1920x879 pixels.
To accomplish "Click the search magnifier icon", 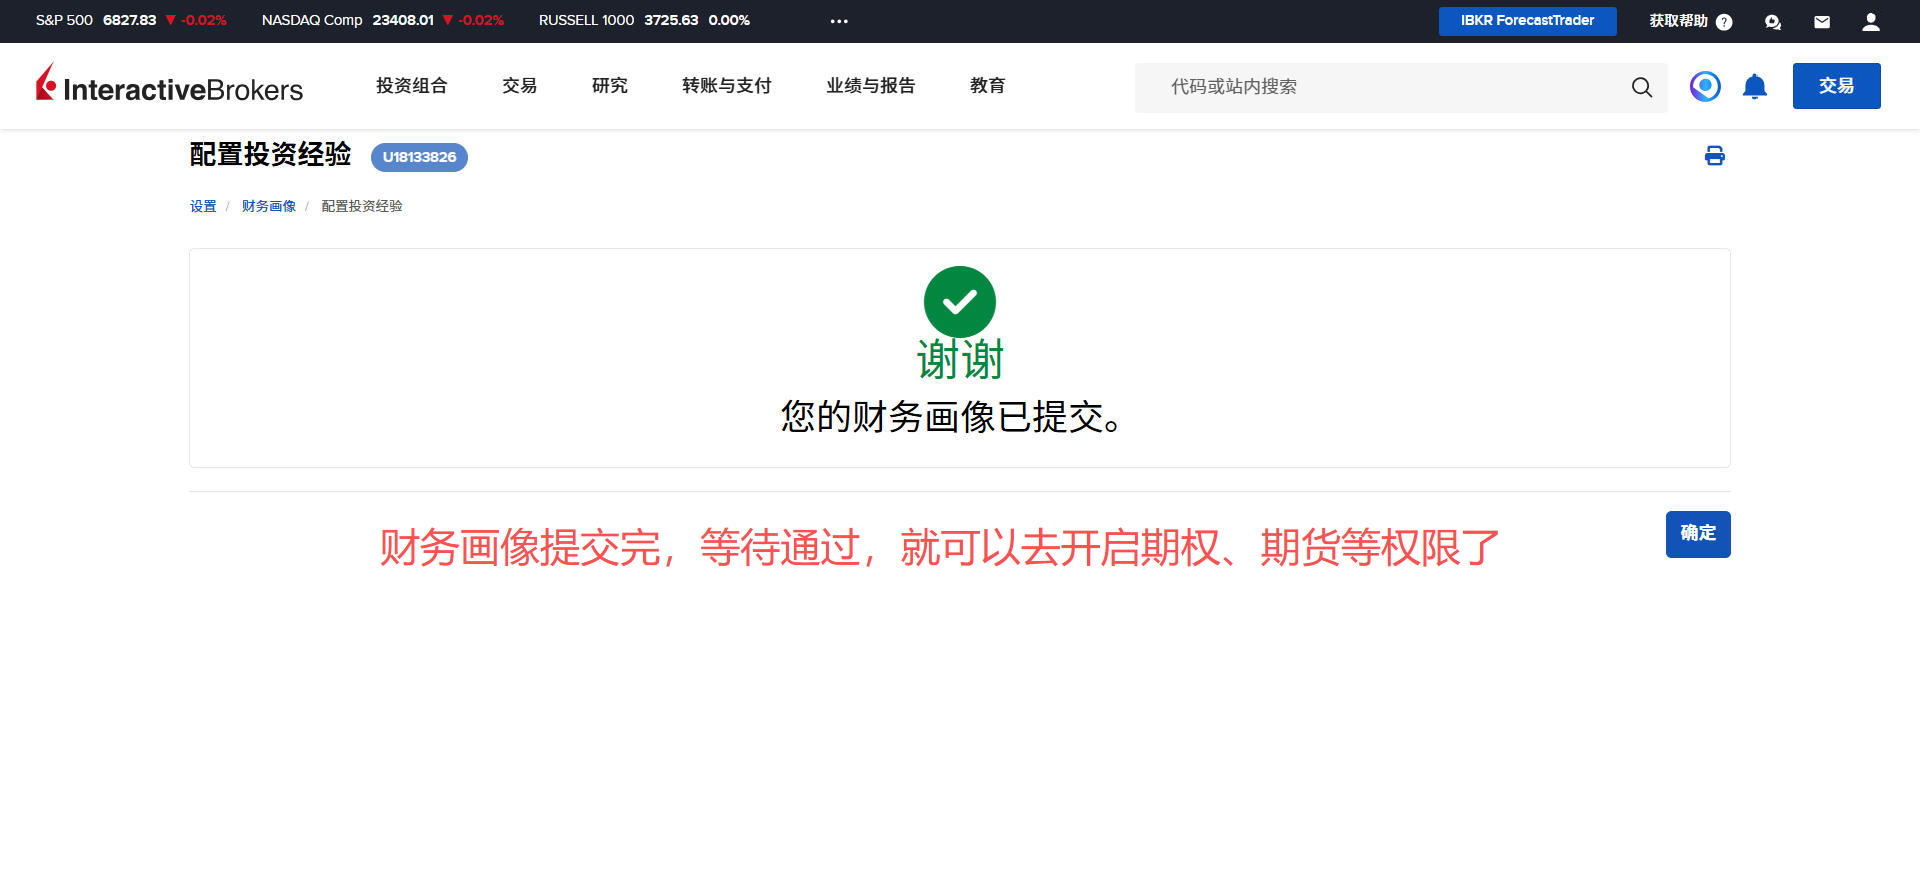I will pos(1641,87).
